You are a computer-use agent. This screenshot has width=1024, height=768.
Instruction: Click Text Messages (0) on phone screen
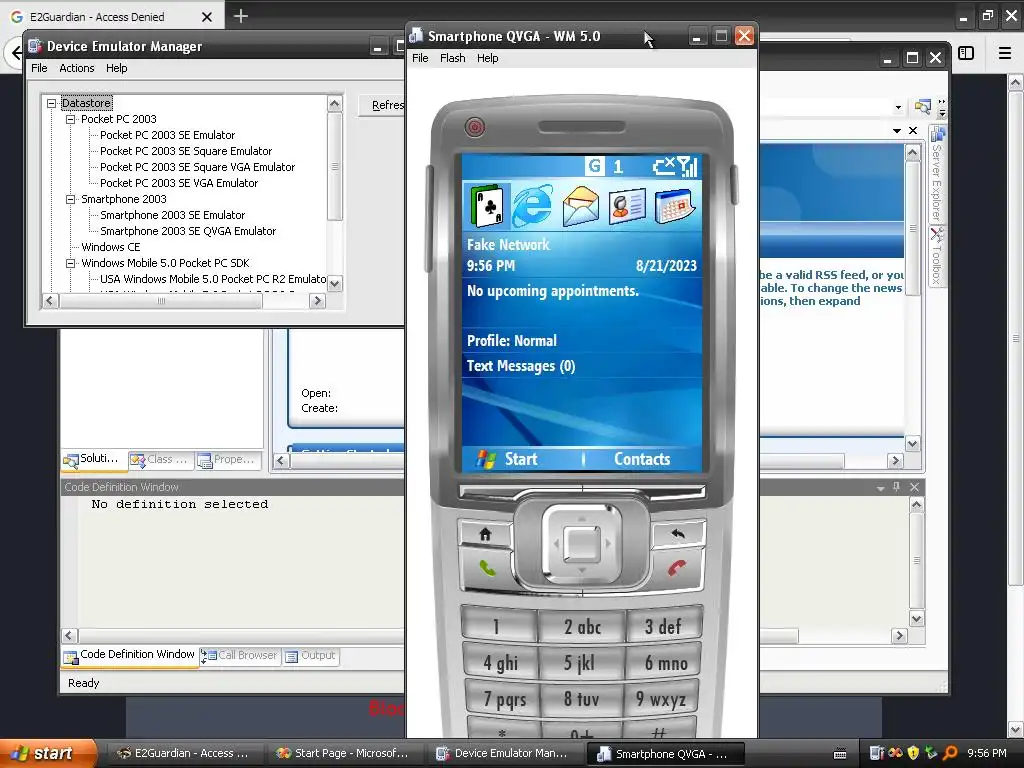520,366
